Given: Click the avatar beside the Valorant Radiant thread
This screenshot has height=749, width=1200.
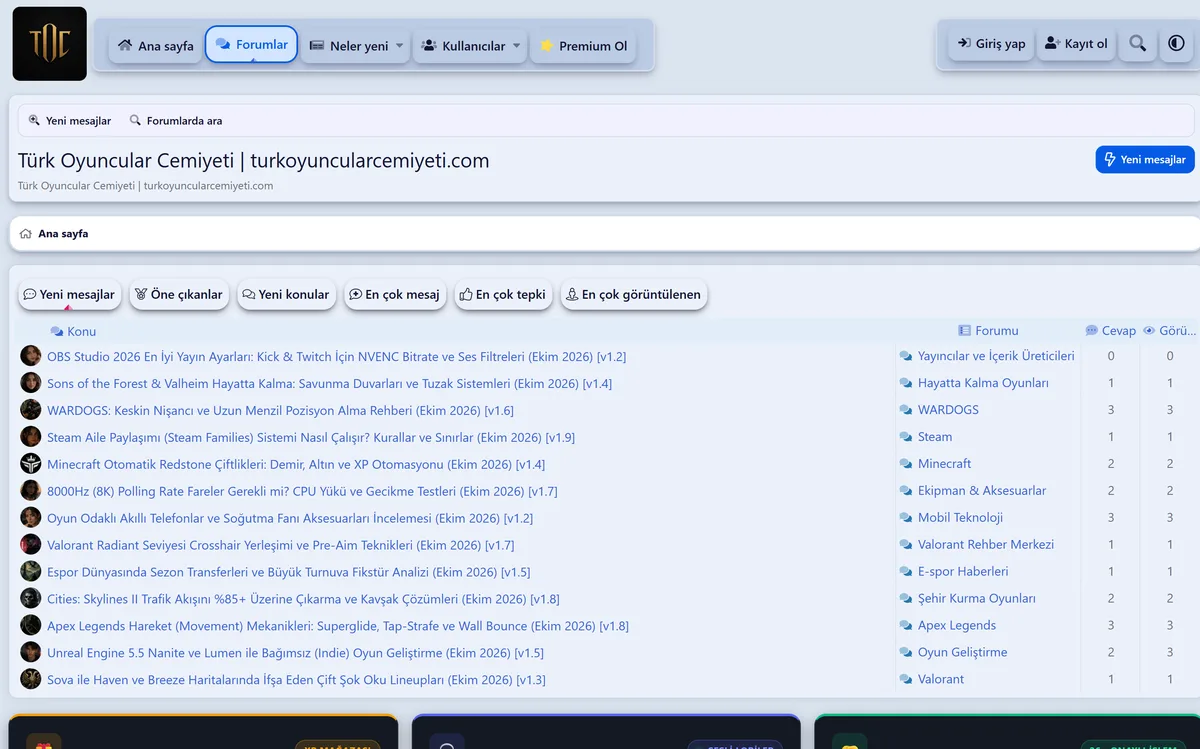Looking at the screenshot, I should [31, 545].
